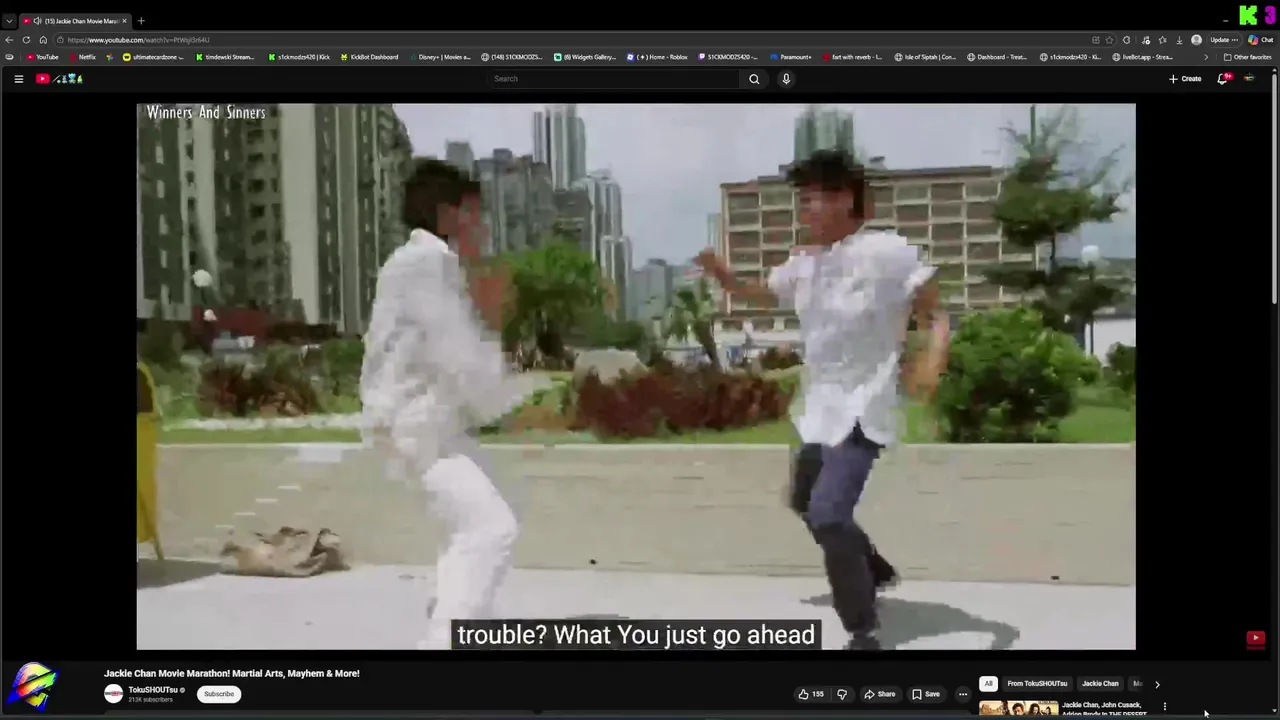
Task: Open the liveBot.app bookmark
Action: tap(1142, 57)
